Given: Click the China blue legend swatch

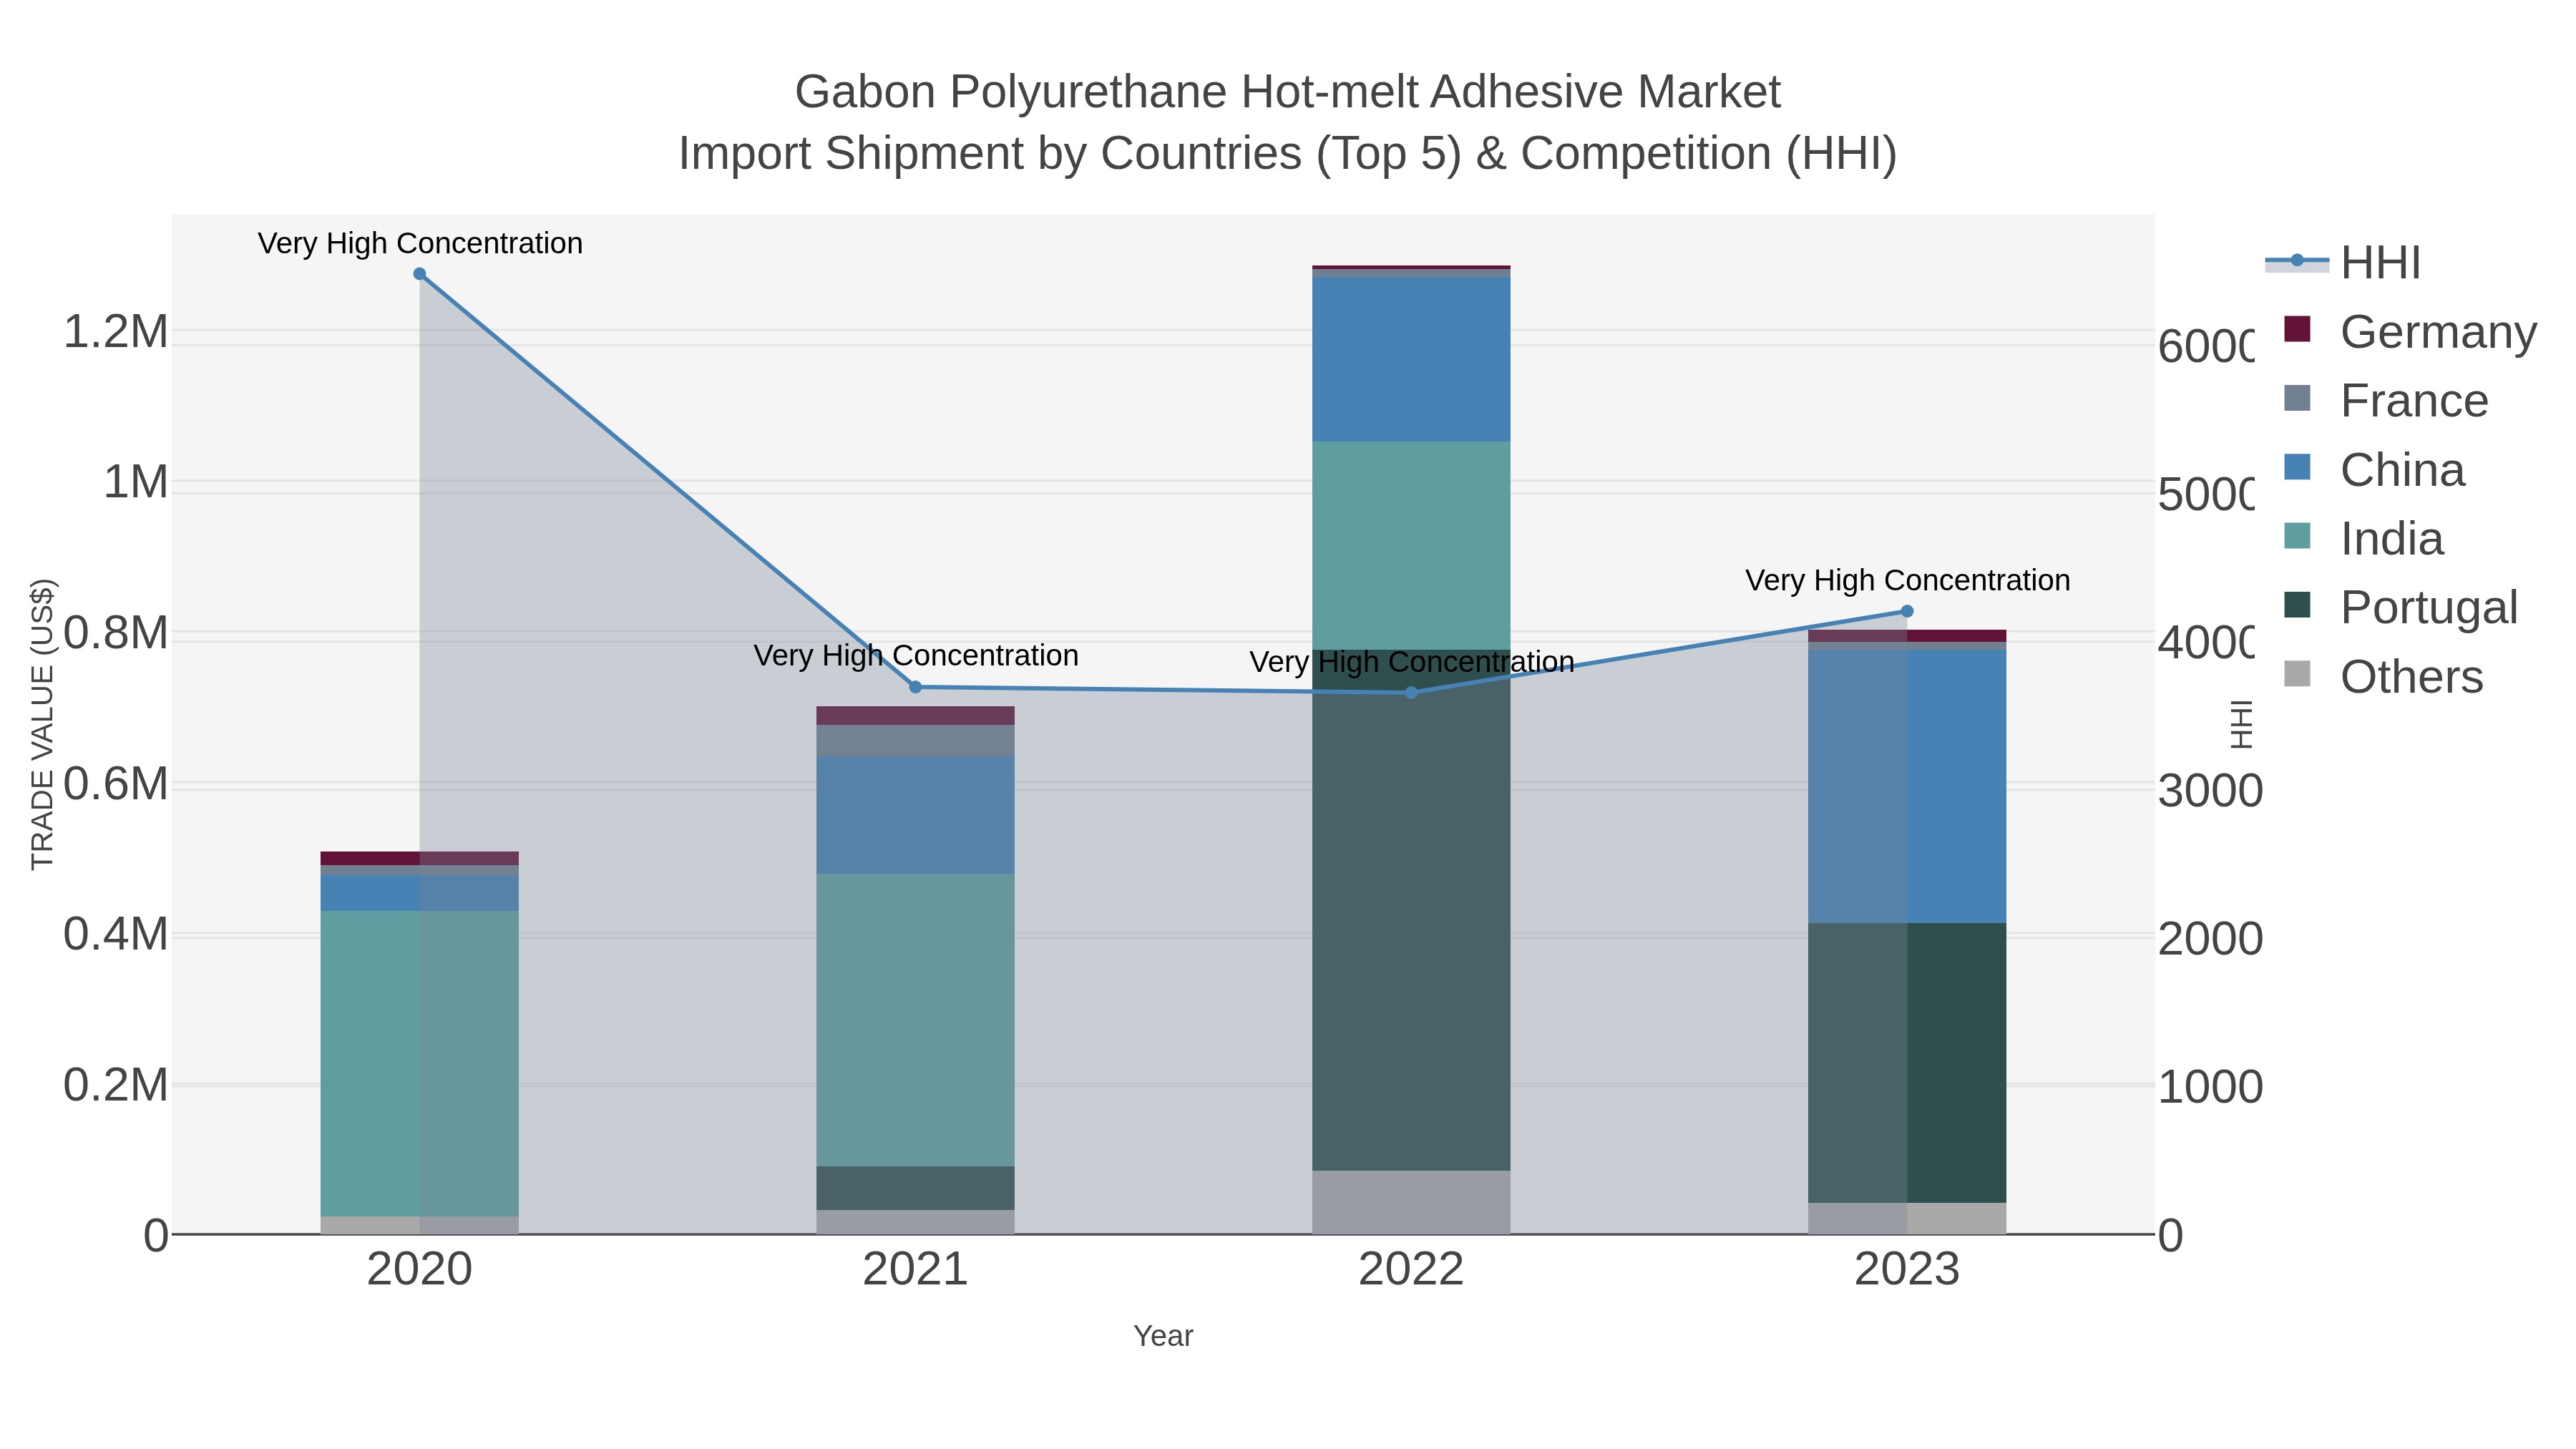Looking at the screenshot, I should pos(2298,467).
